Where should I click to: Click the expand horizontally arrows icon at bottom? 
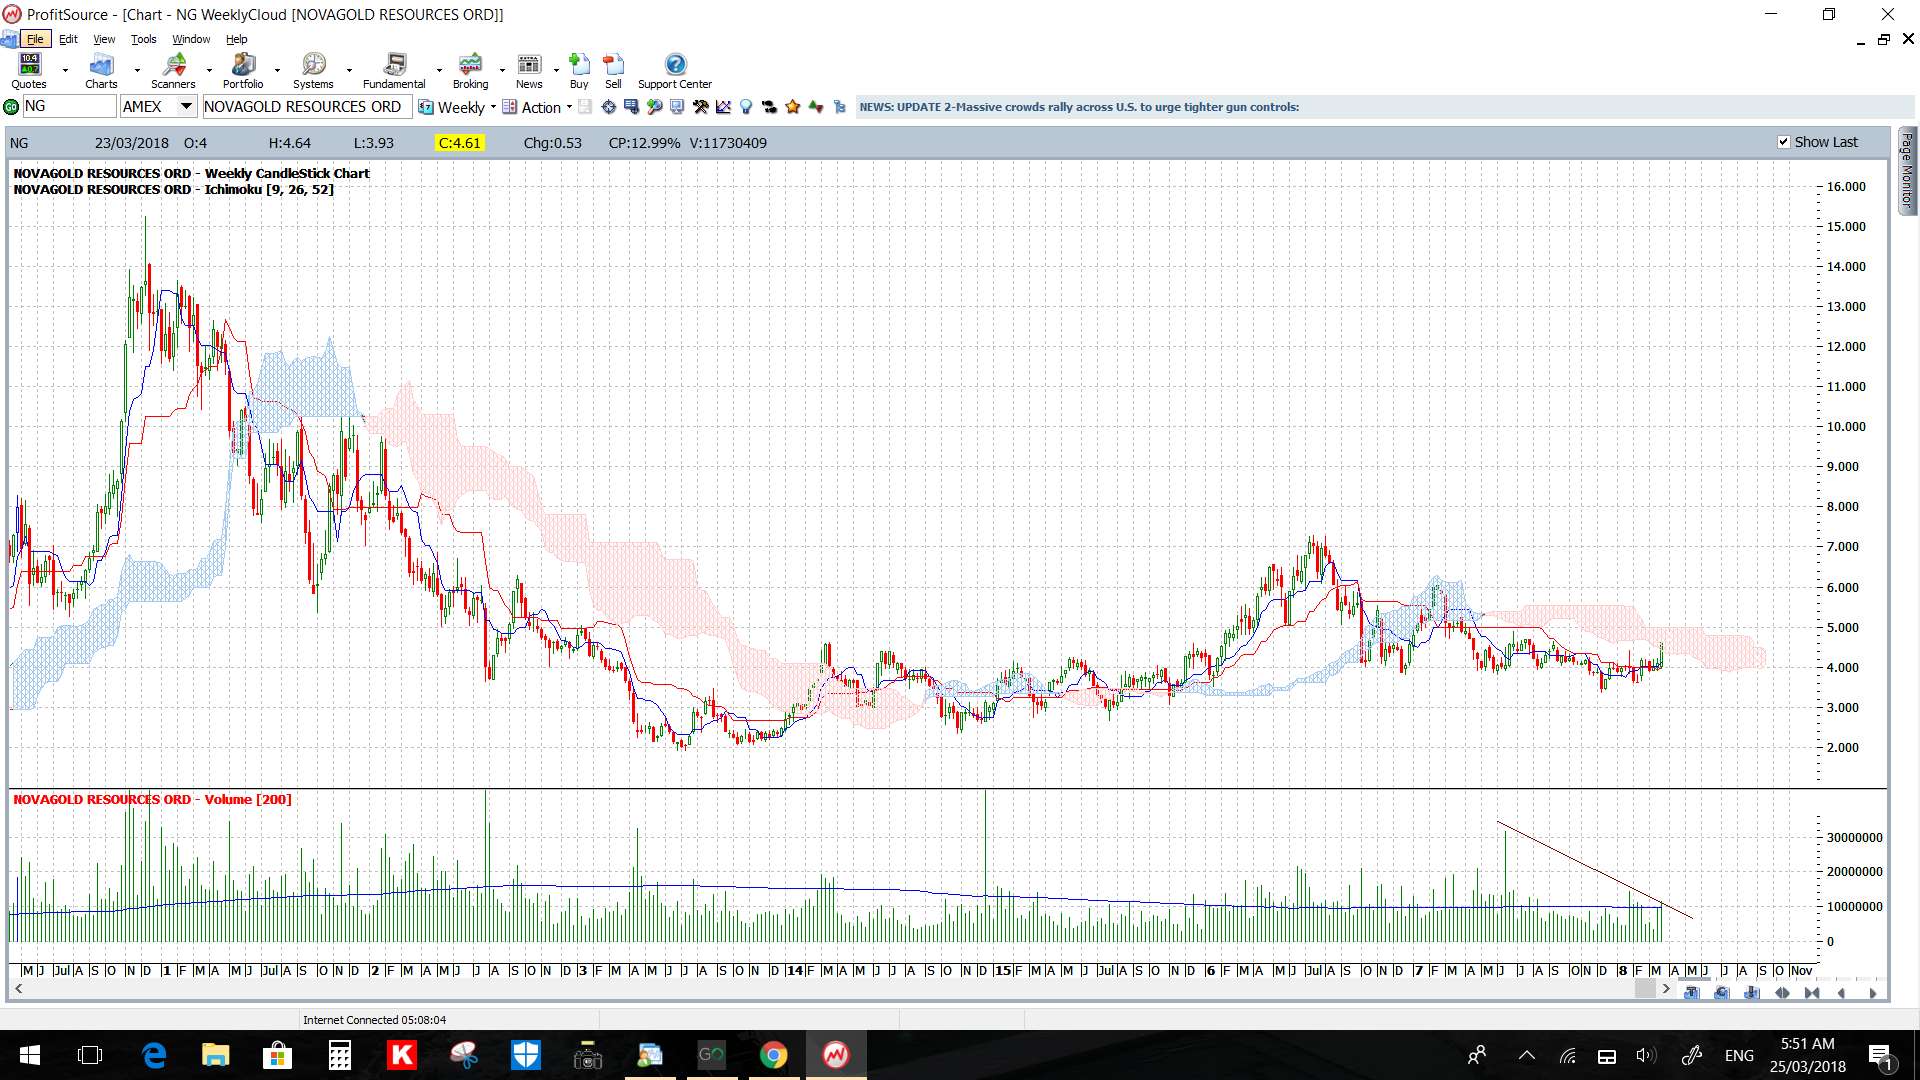[1782, 993]
